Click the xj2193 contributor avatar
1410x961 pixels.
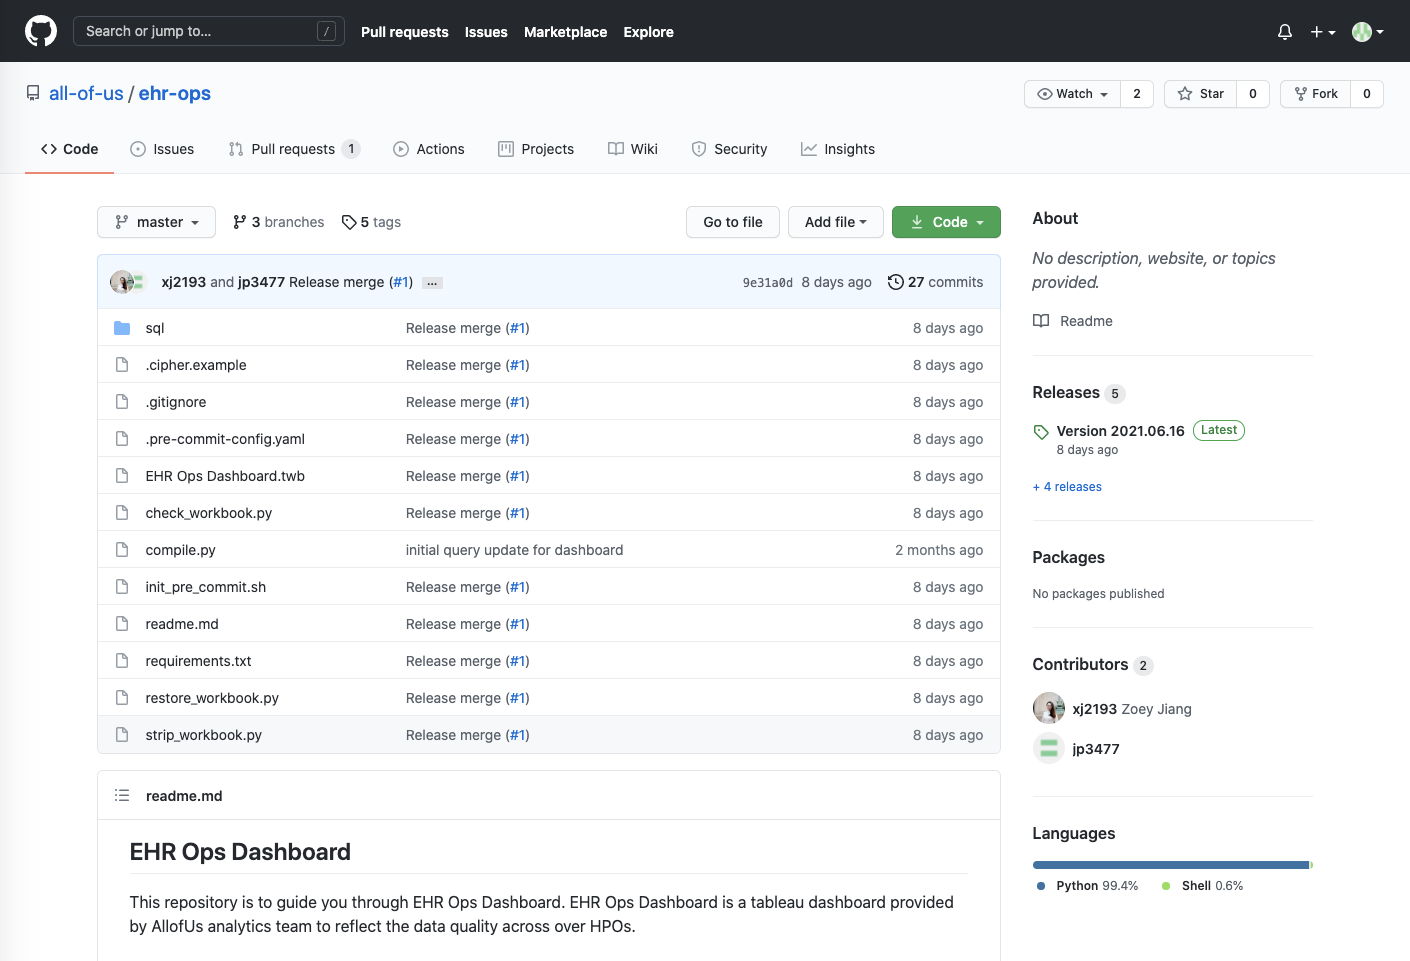[x=1049, y=708]
